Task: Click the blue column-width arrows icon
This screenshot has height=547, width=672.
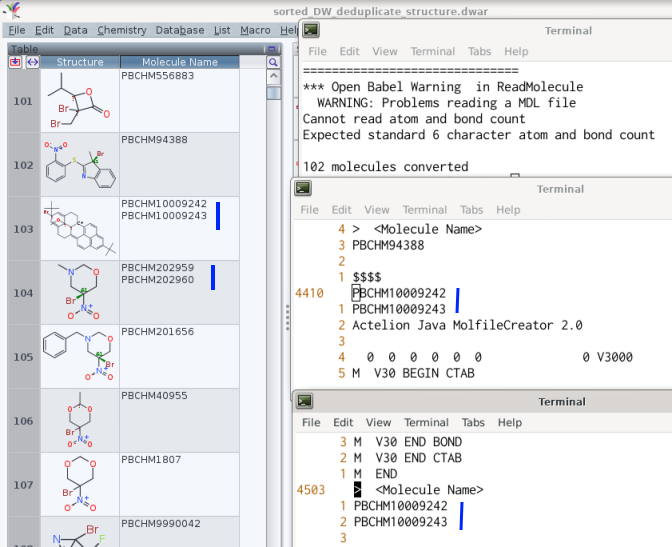Action: pos(32,62)
